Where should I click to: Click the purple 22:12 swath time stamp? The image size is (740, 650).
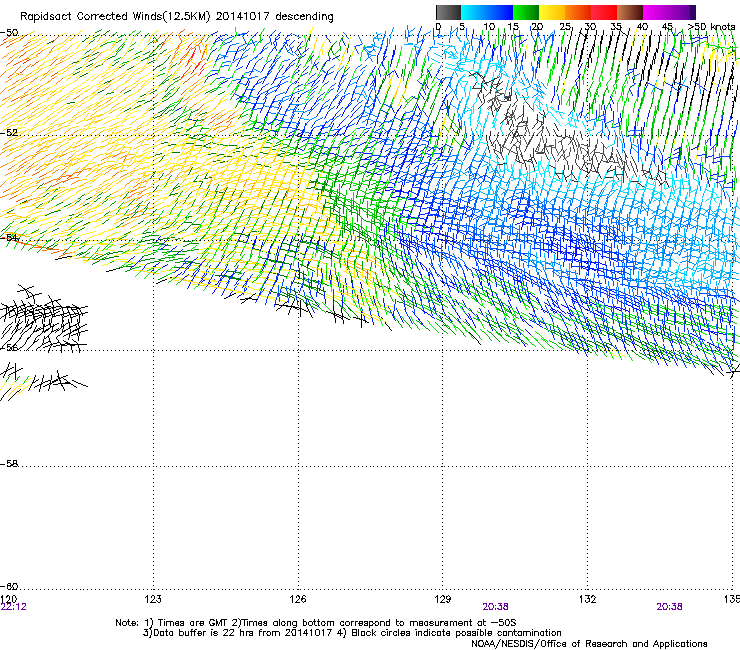pos(14,607)
